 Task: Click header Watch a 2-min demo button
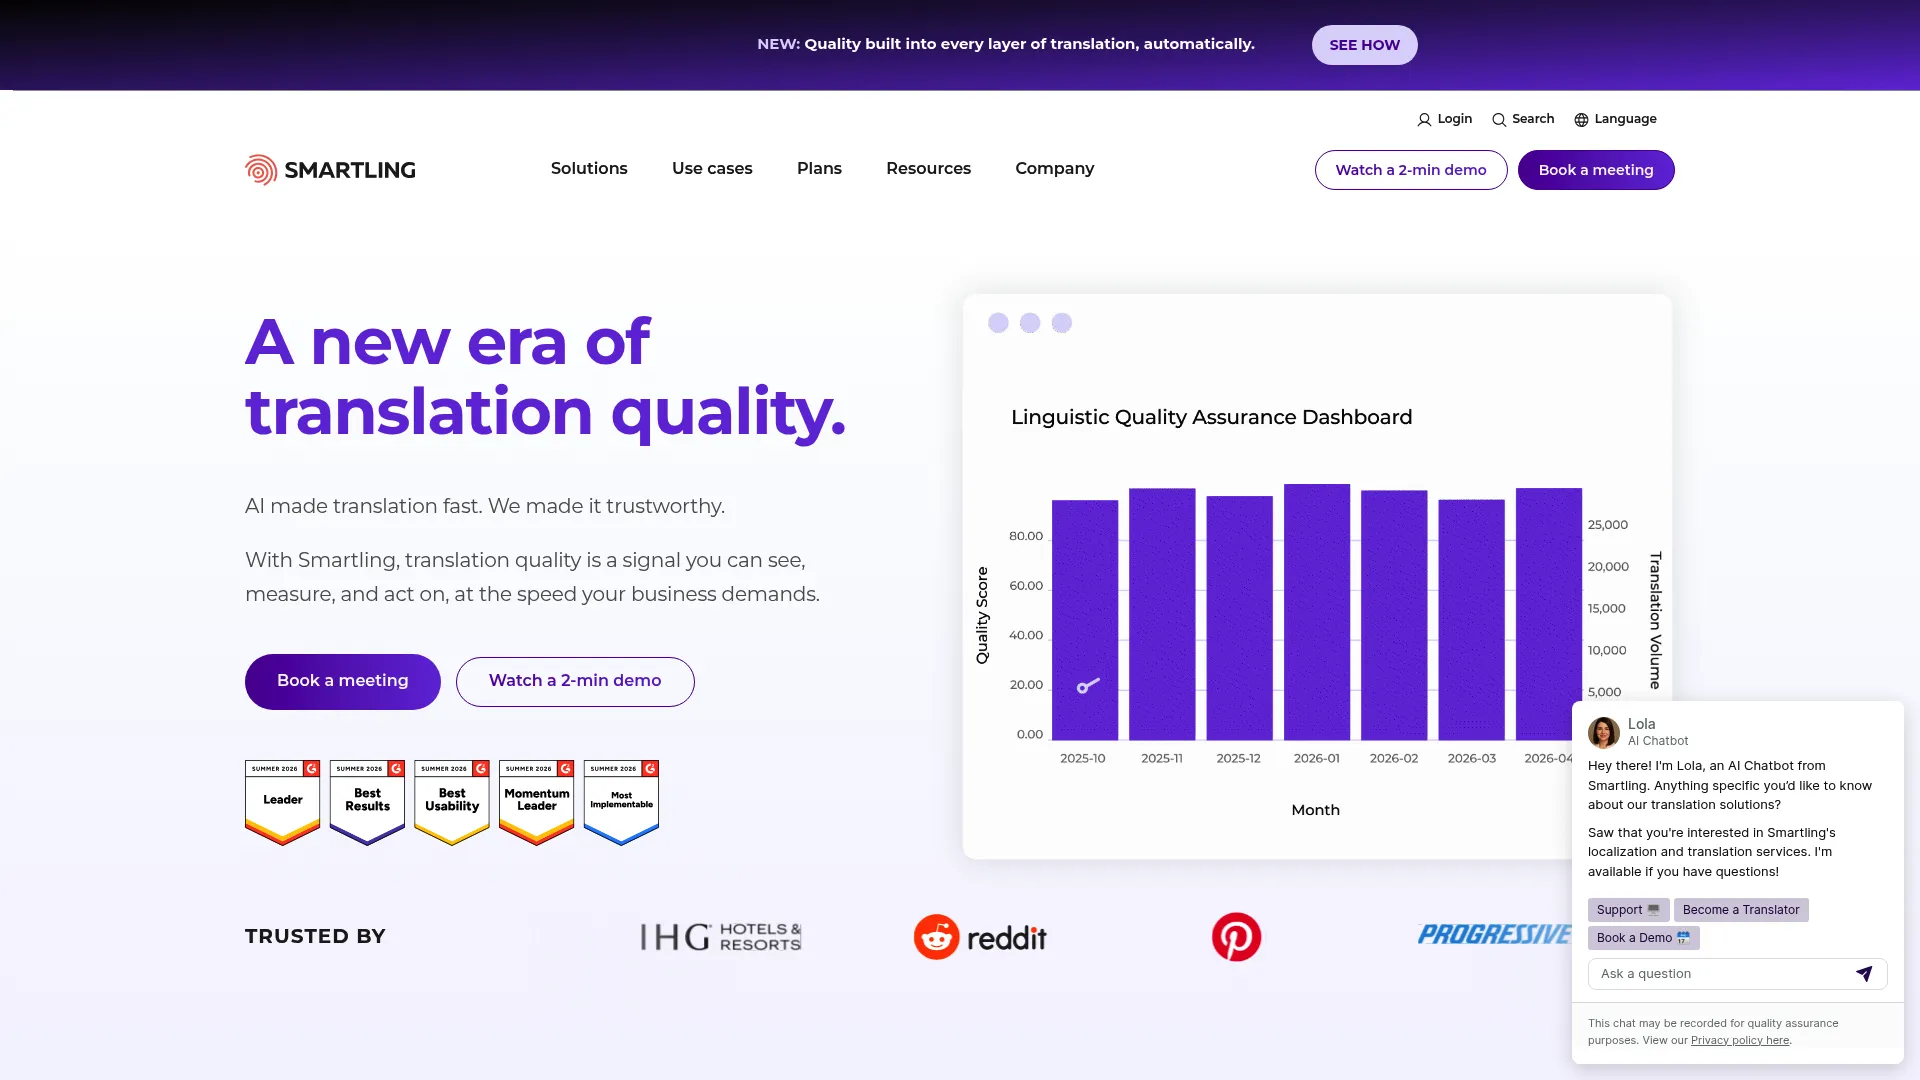pyautogui.click(x=1411, y=170)
